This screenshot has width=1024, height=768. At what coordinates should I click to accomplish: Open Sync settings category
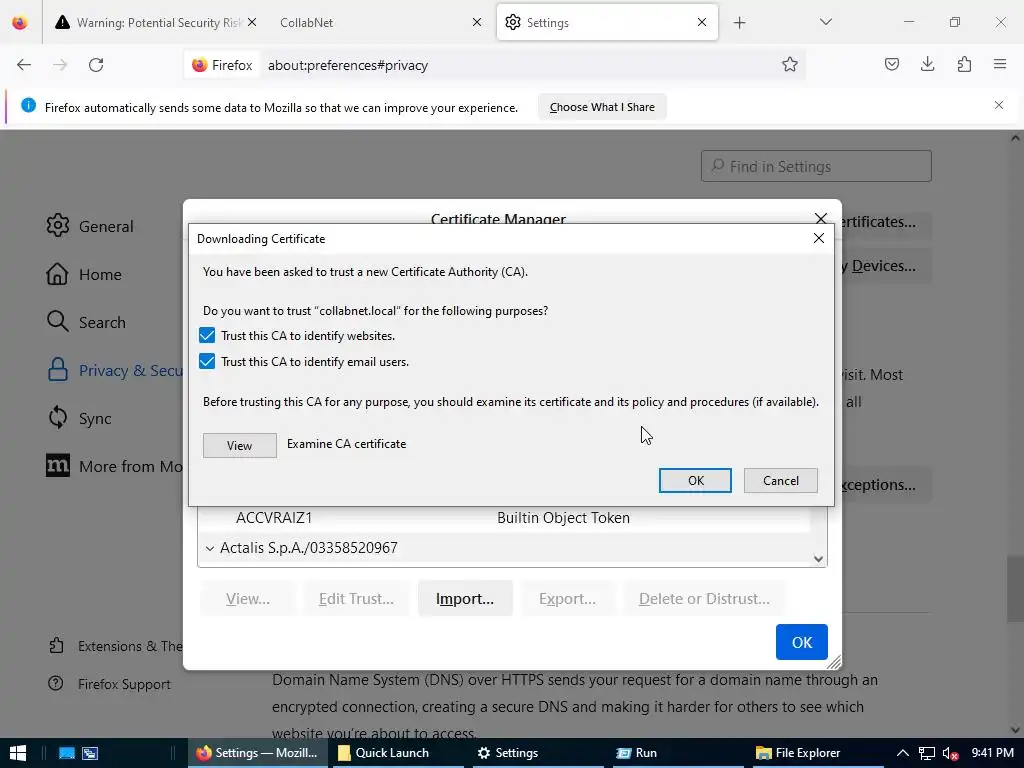pyautogui.click(x=79, y=418)
